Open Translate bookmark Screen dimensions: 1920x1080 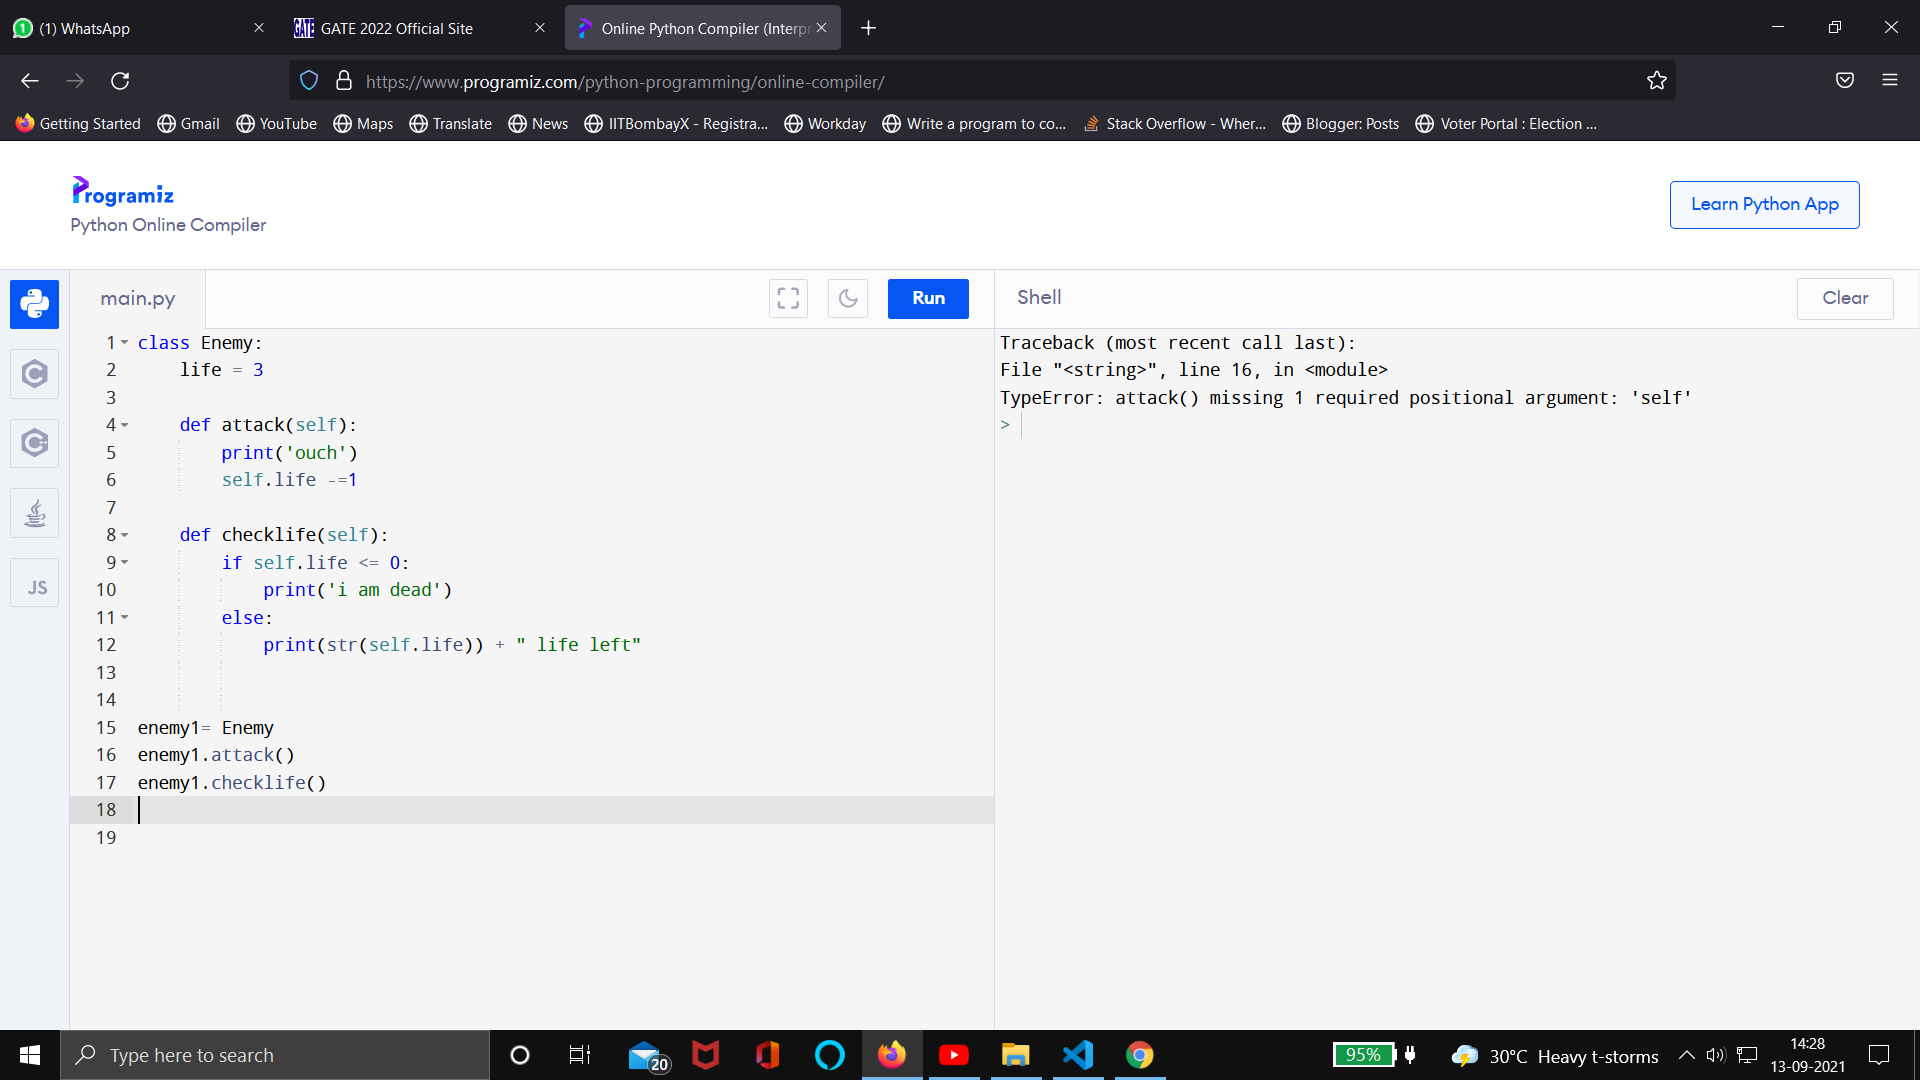(x=450, y=124)
